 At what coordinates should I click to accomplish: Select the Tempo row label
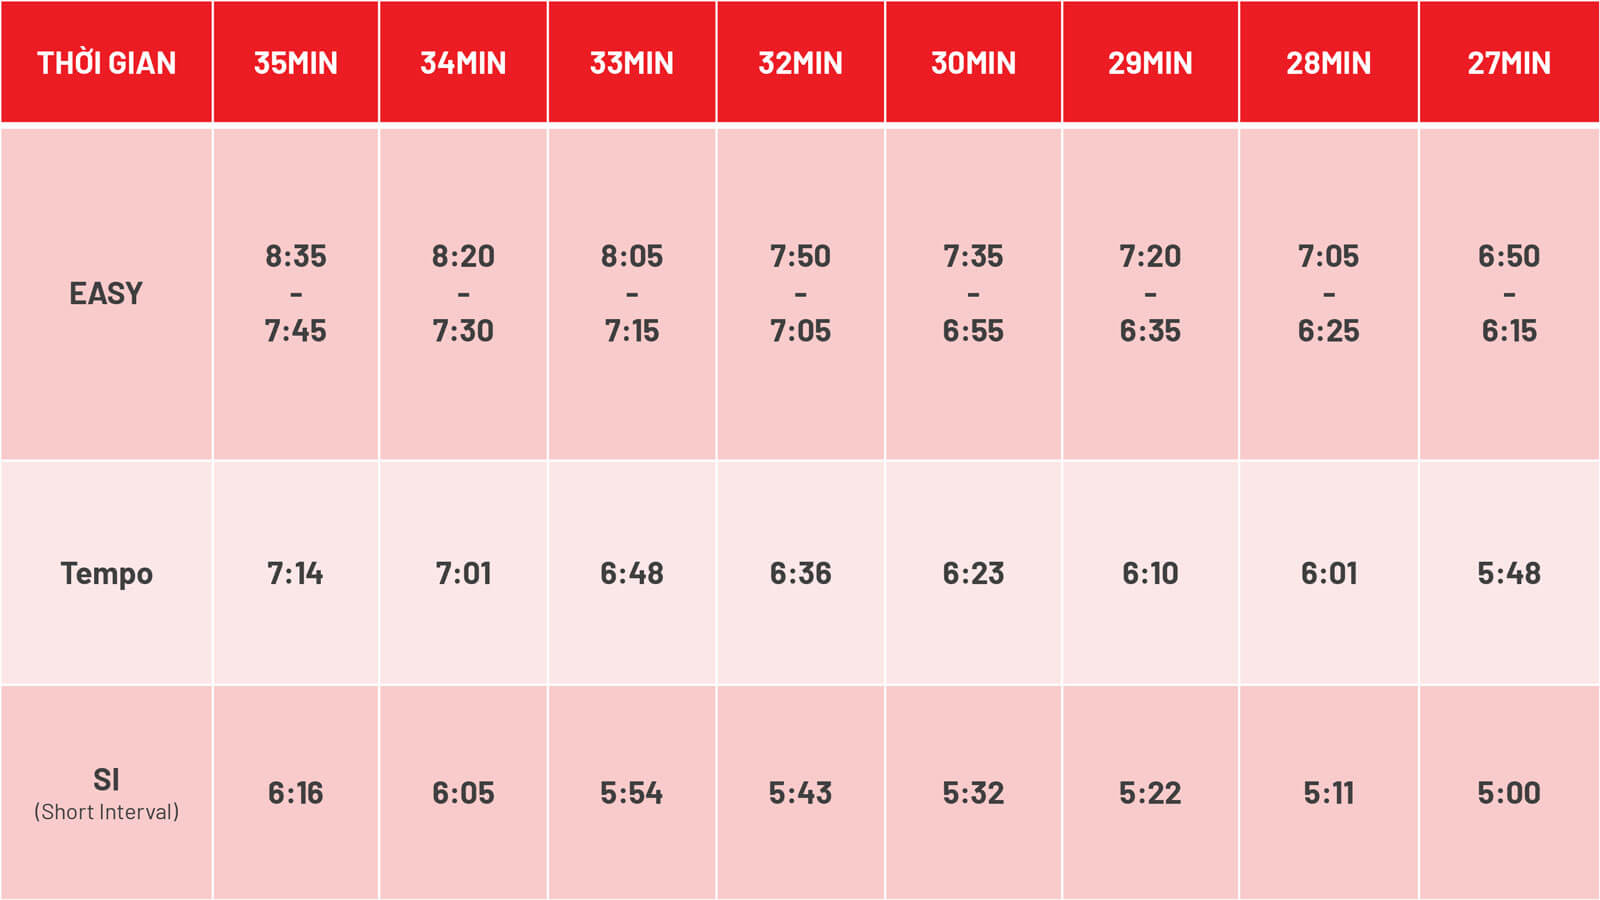pos(106,573)
